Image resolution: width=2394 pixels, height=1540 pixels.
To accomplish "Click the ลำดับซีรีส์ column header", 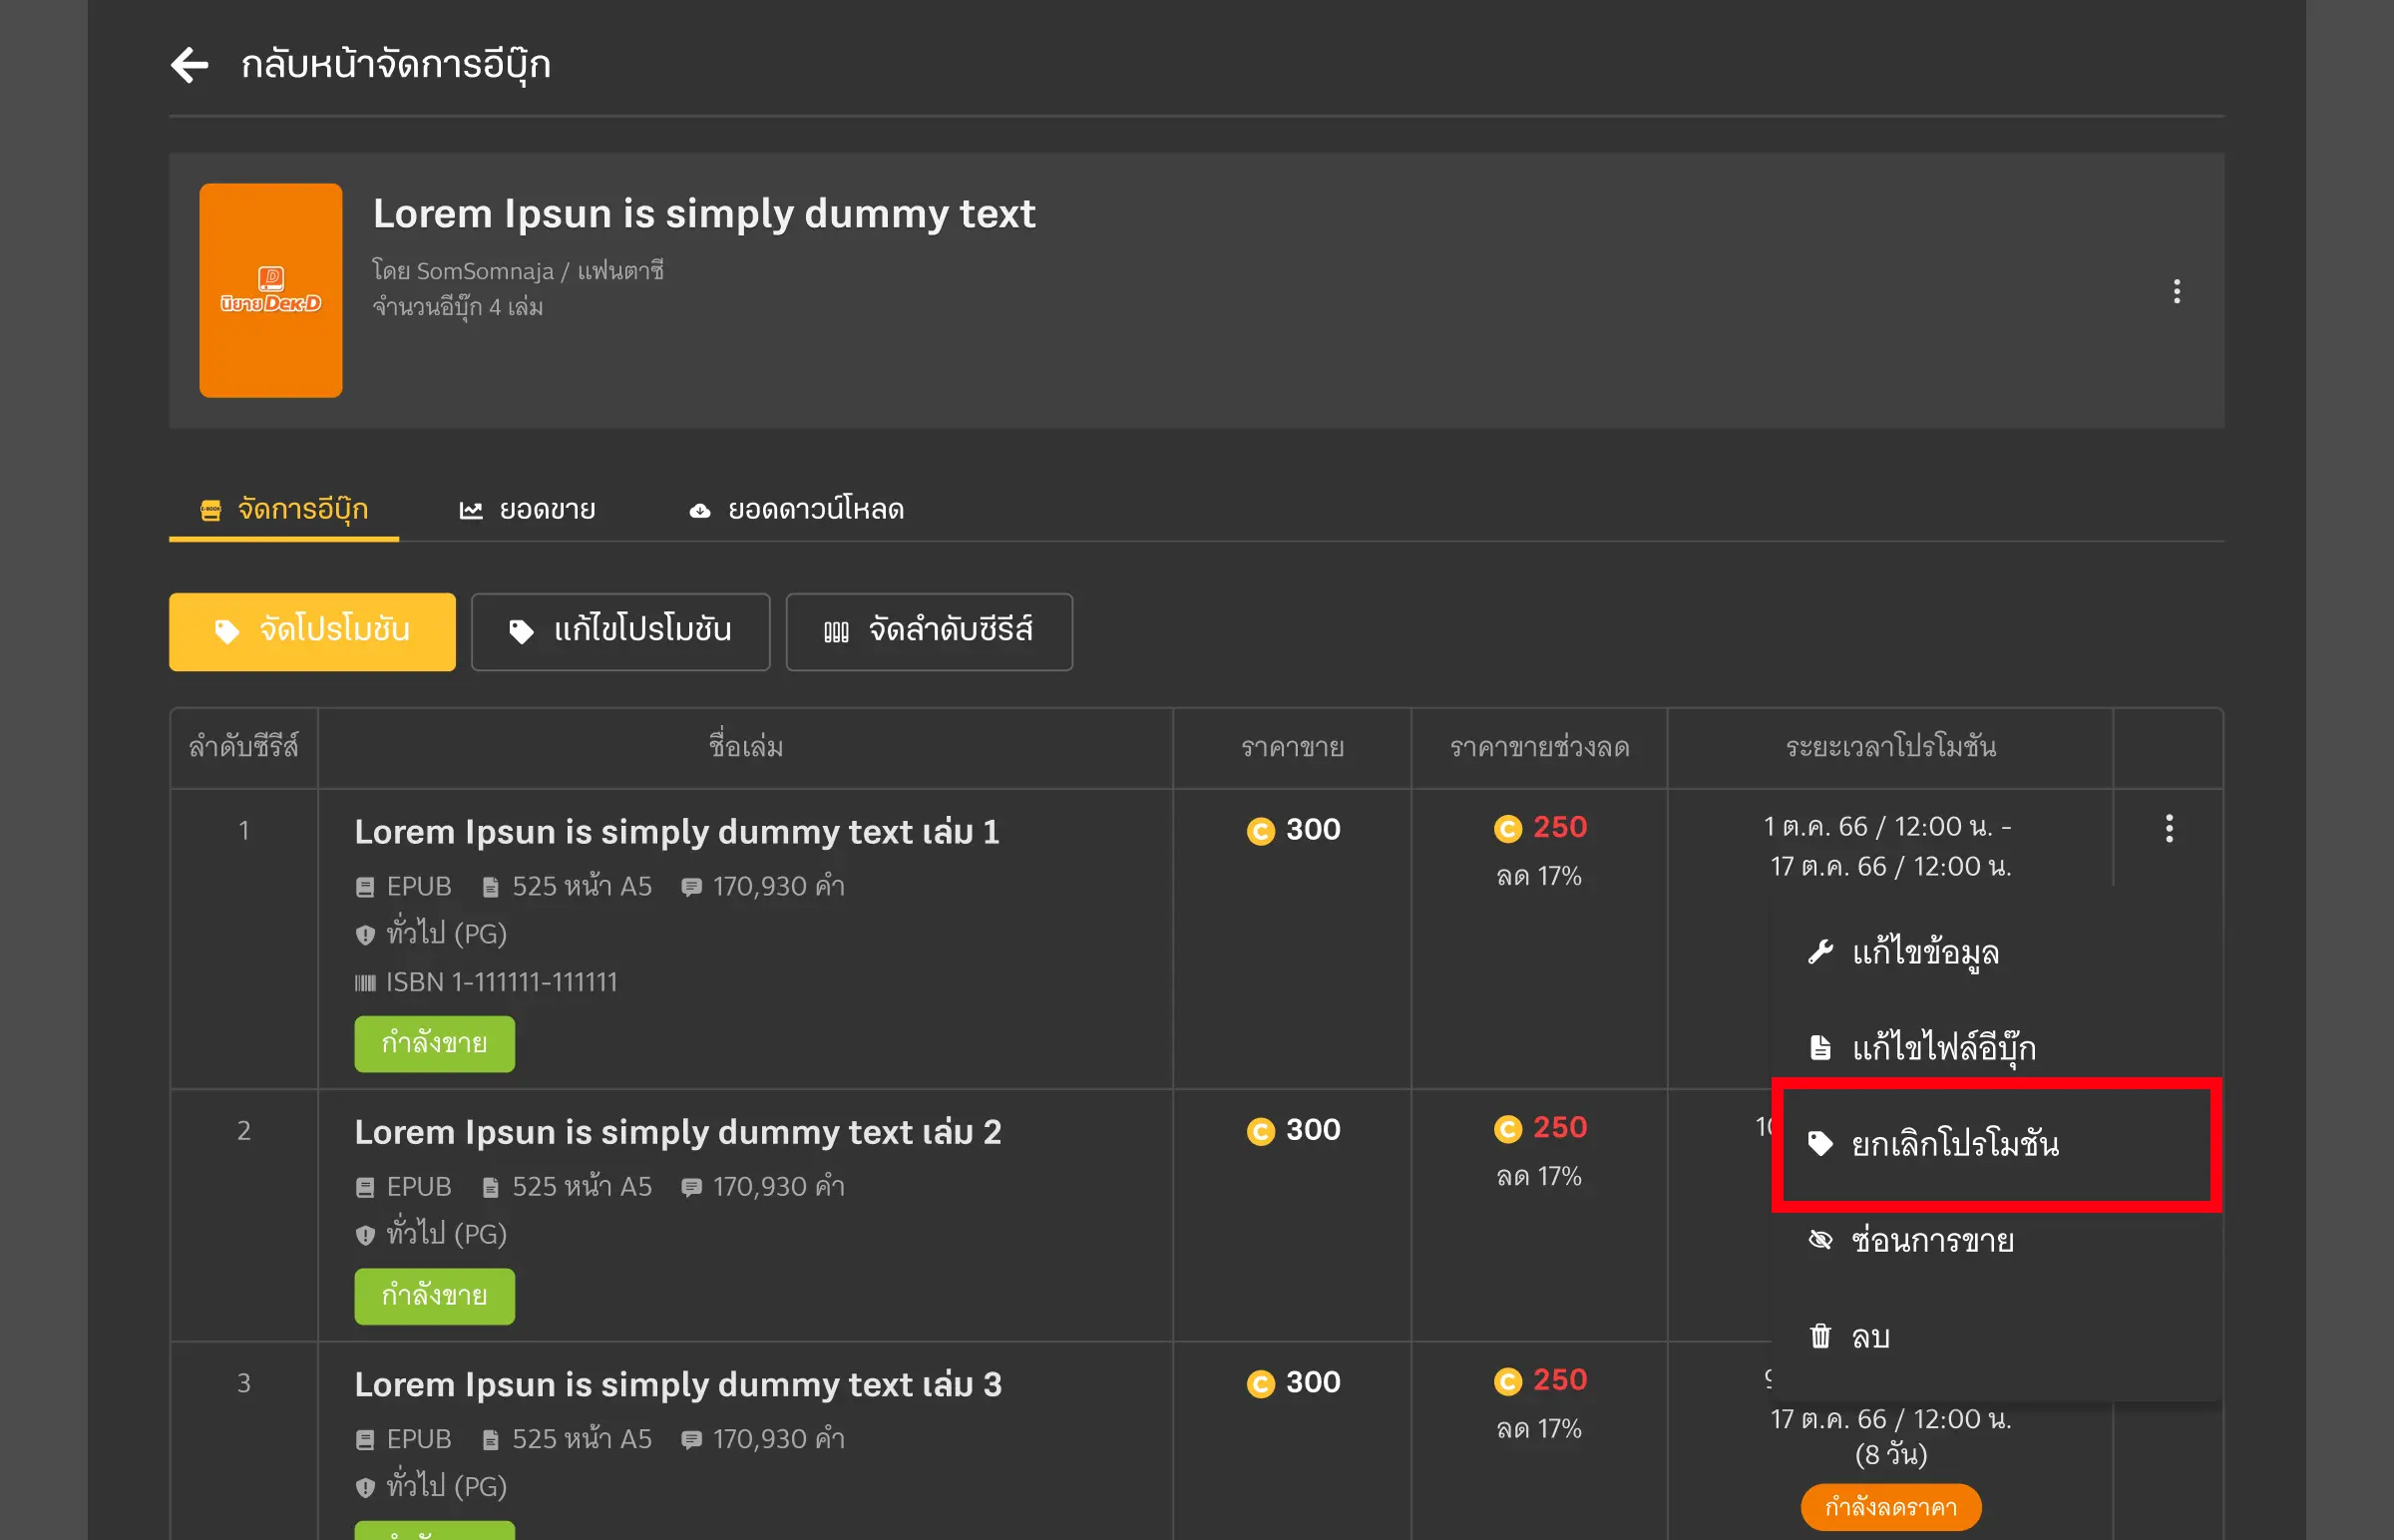I will (x=244, y=747).
